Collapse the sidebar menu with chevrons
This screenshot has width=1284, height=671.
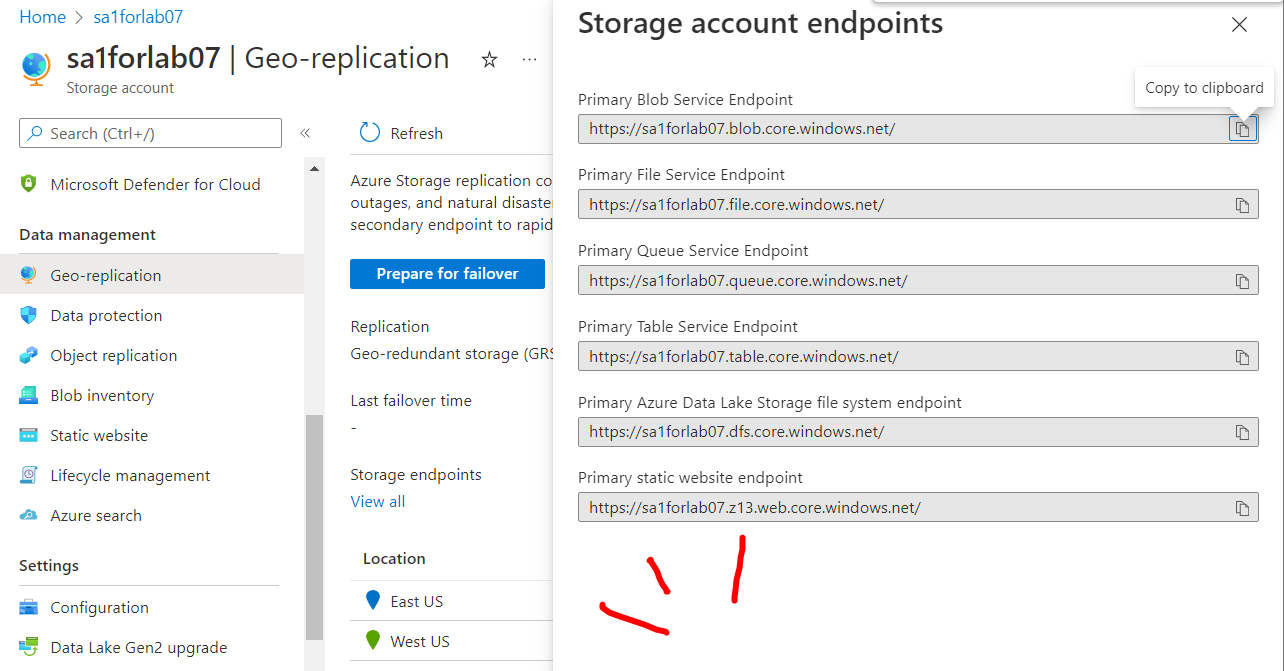(305, 133)
